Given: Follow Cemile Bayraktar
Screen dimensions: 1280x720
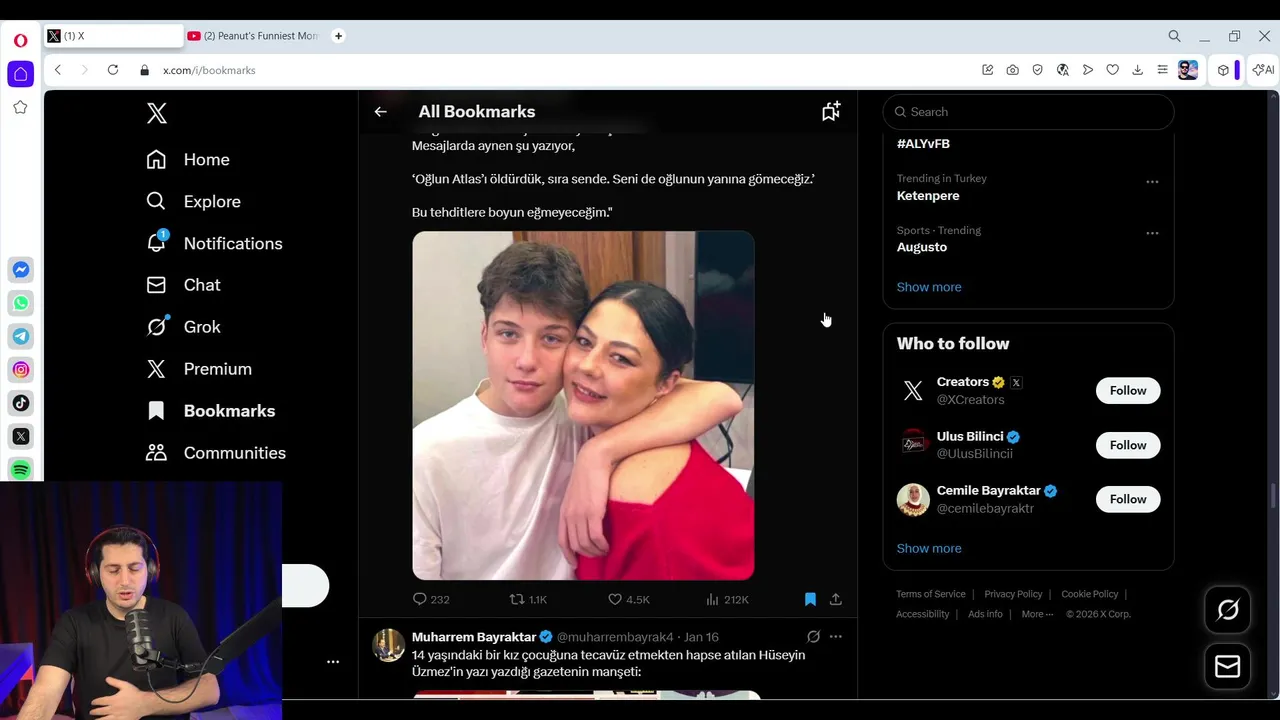Looking at the screenshot, I should point(1128,499).
